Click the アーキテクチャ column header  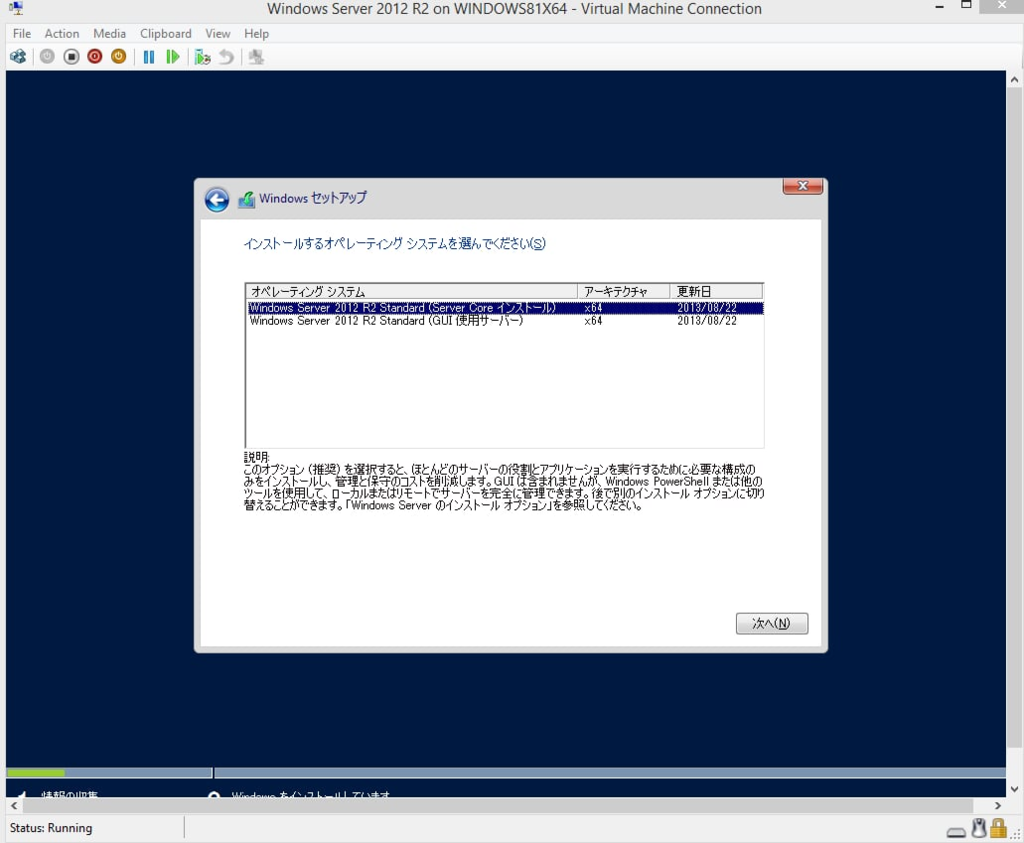(x=624, y=291)
